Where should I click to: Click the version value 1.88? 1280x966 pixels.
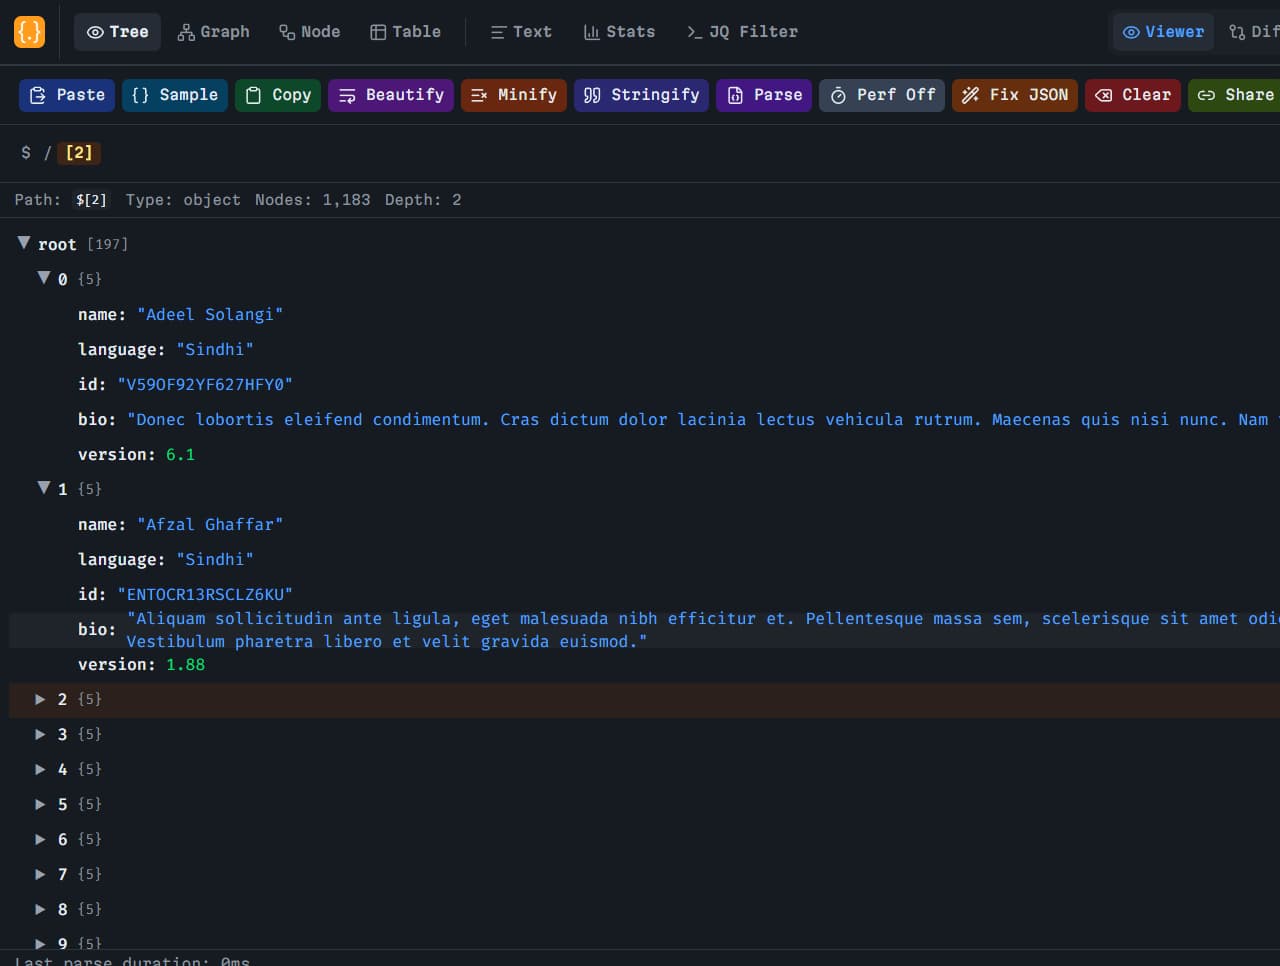(x=185, y=664)
